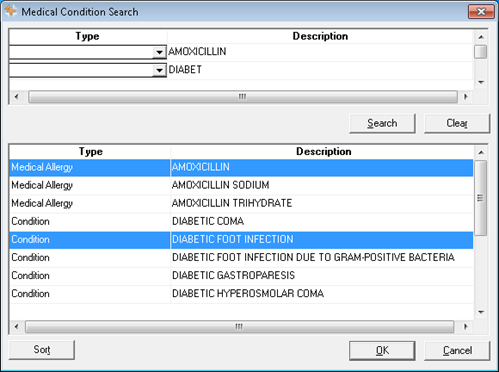Screen dimensions: 499x372
Task: Select the AMOXICILLIN result row
Action: point(241,167)
